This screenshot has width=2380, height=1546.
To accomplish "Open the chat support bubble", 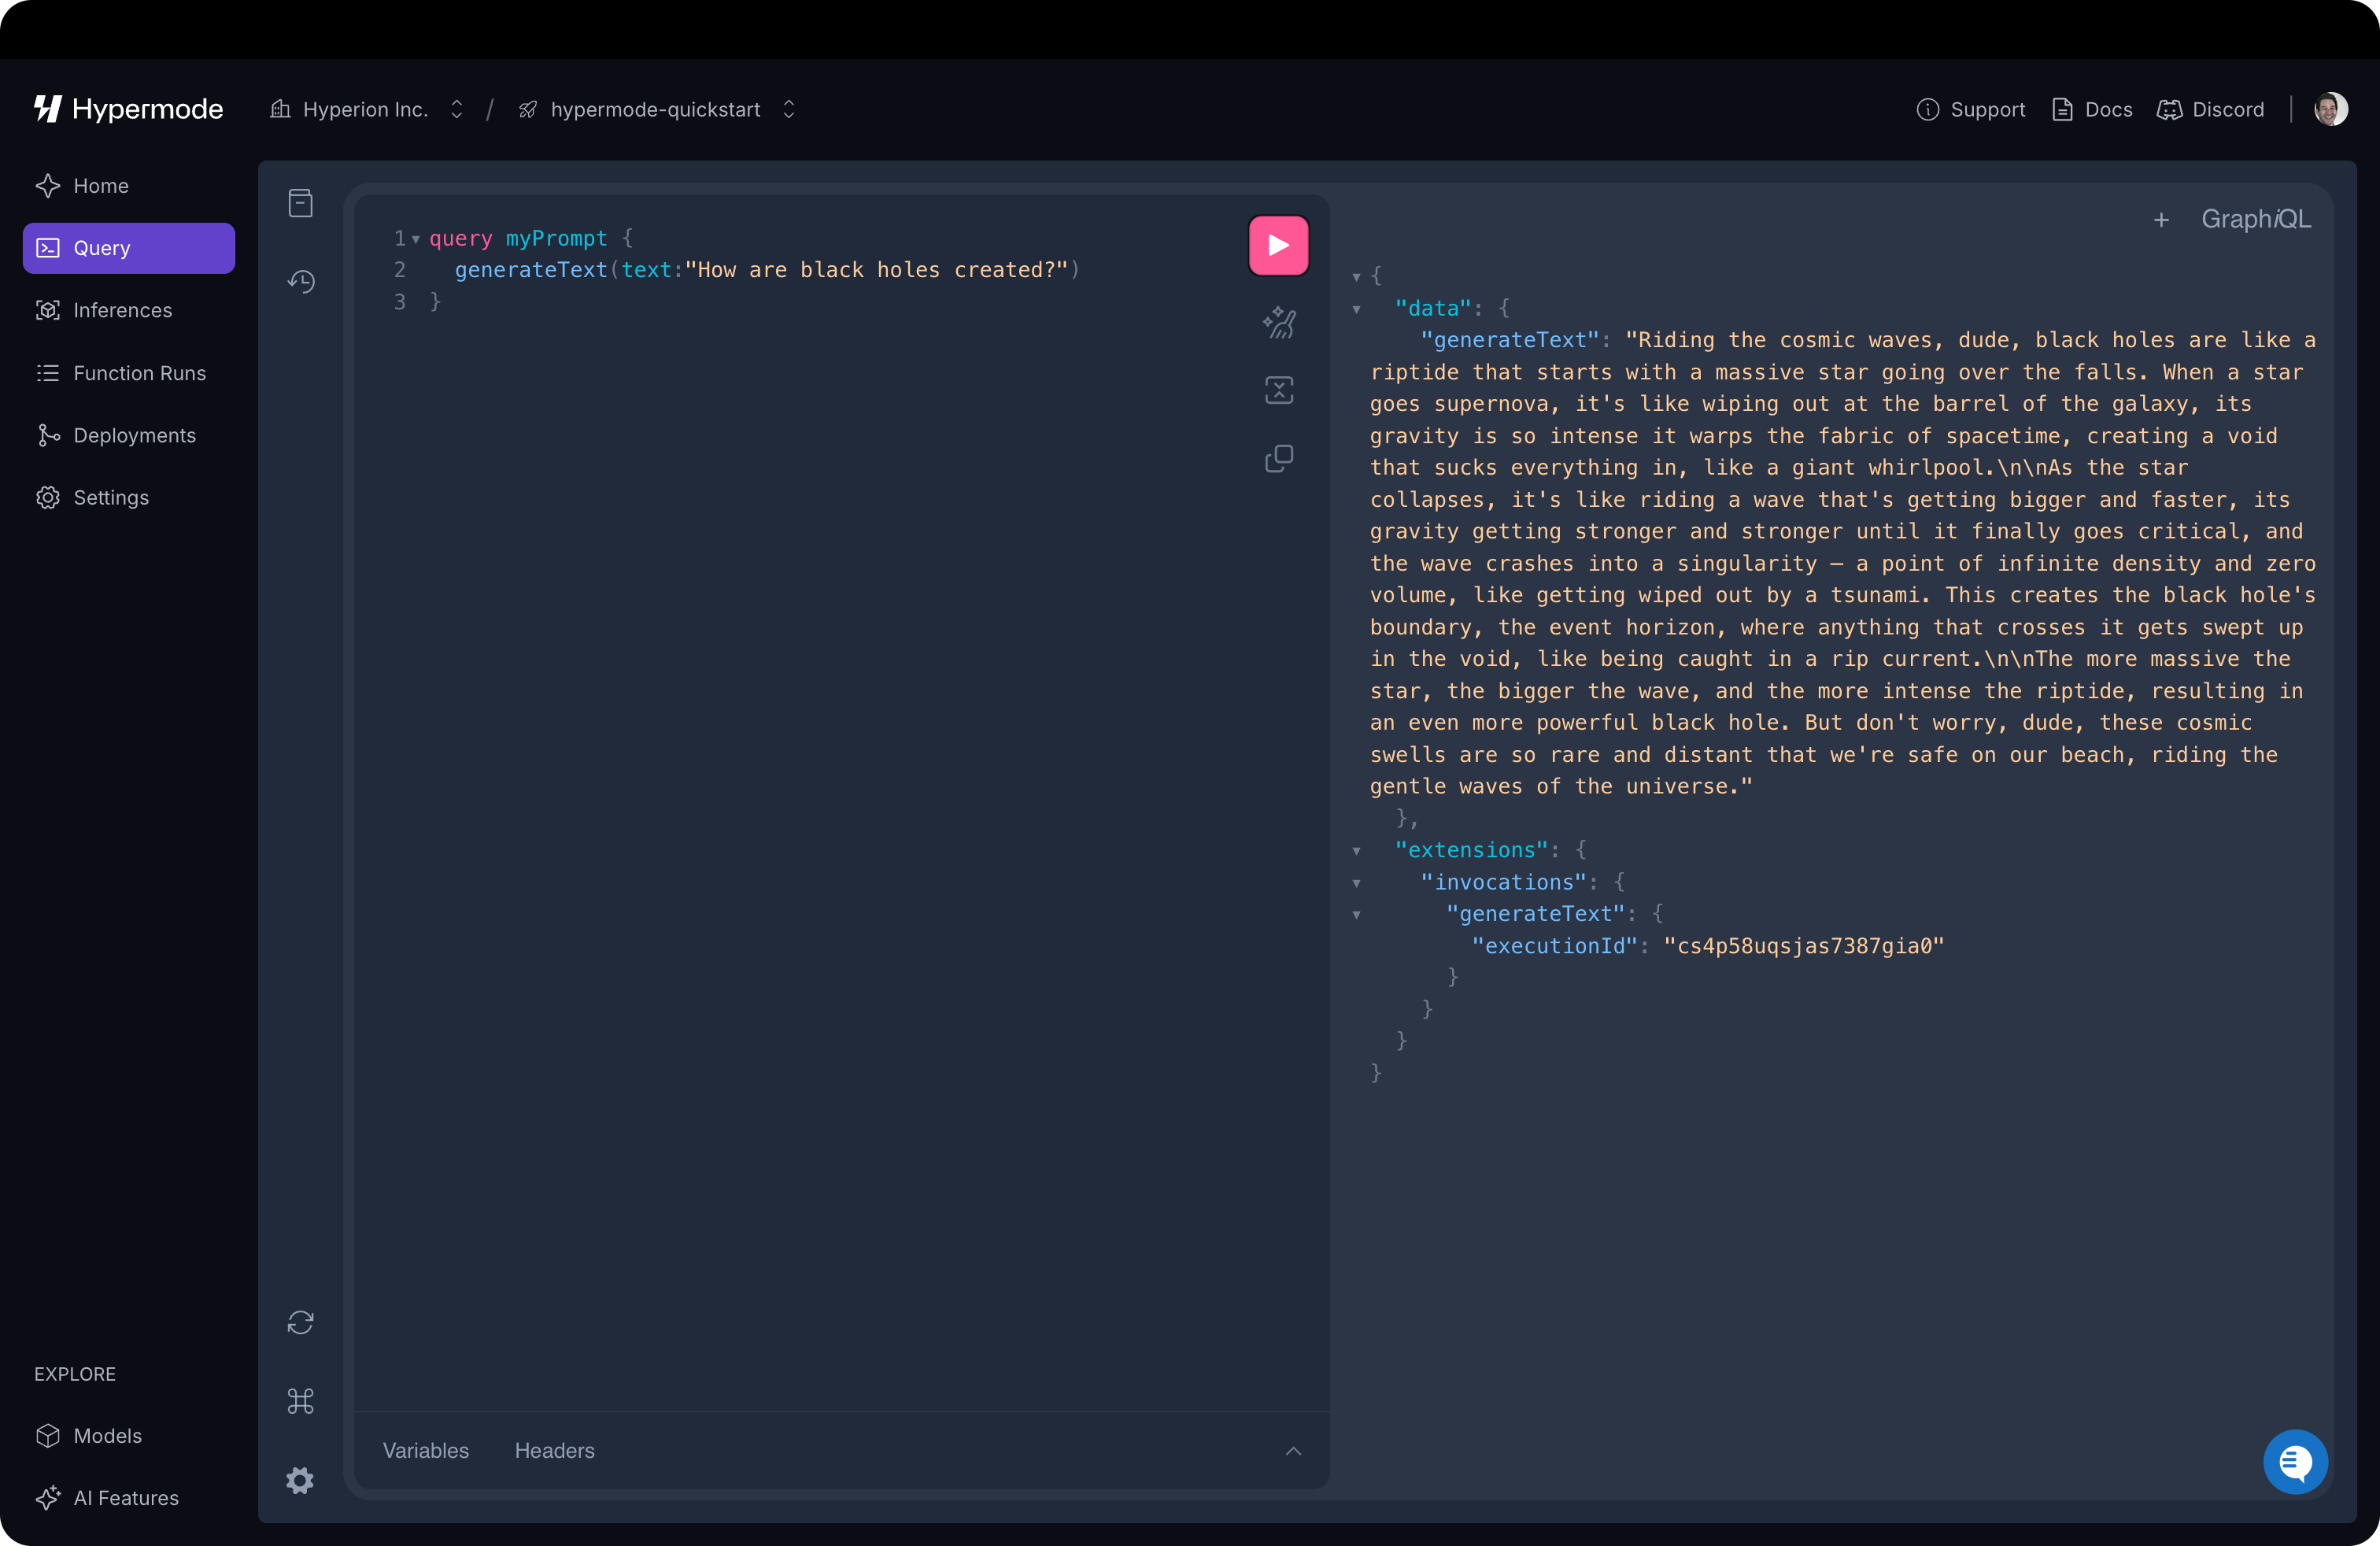I will tap(2295, 1462).
